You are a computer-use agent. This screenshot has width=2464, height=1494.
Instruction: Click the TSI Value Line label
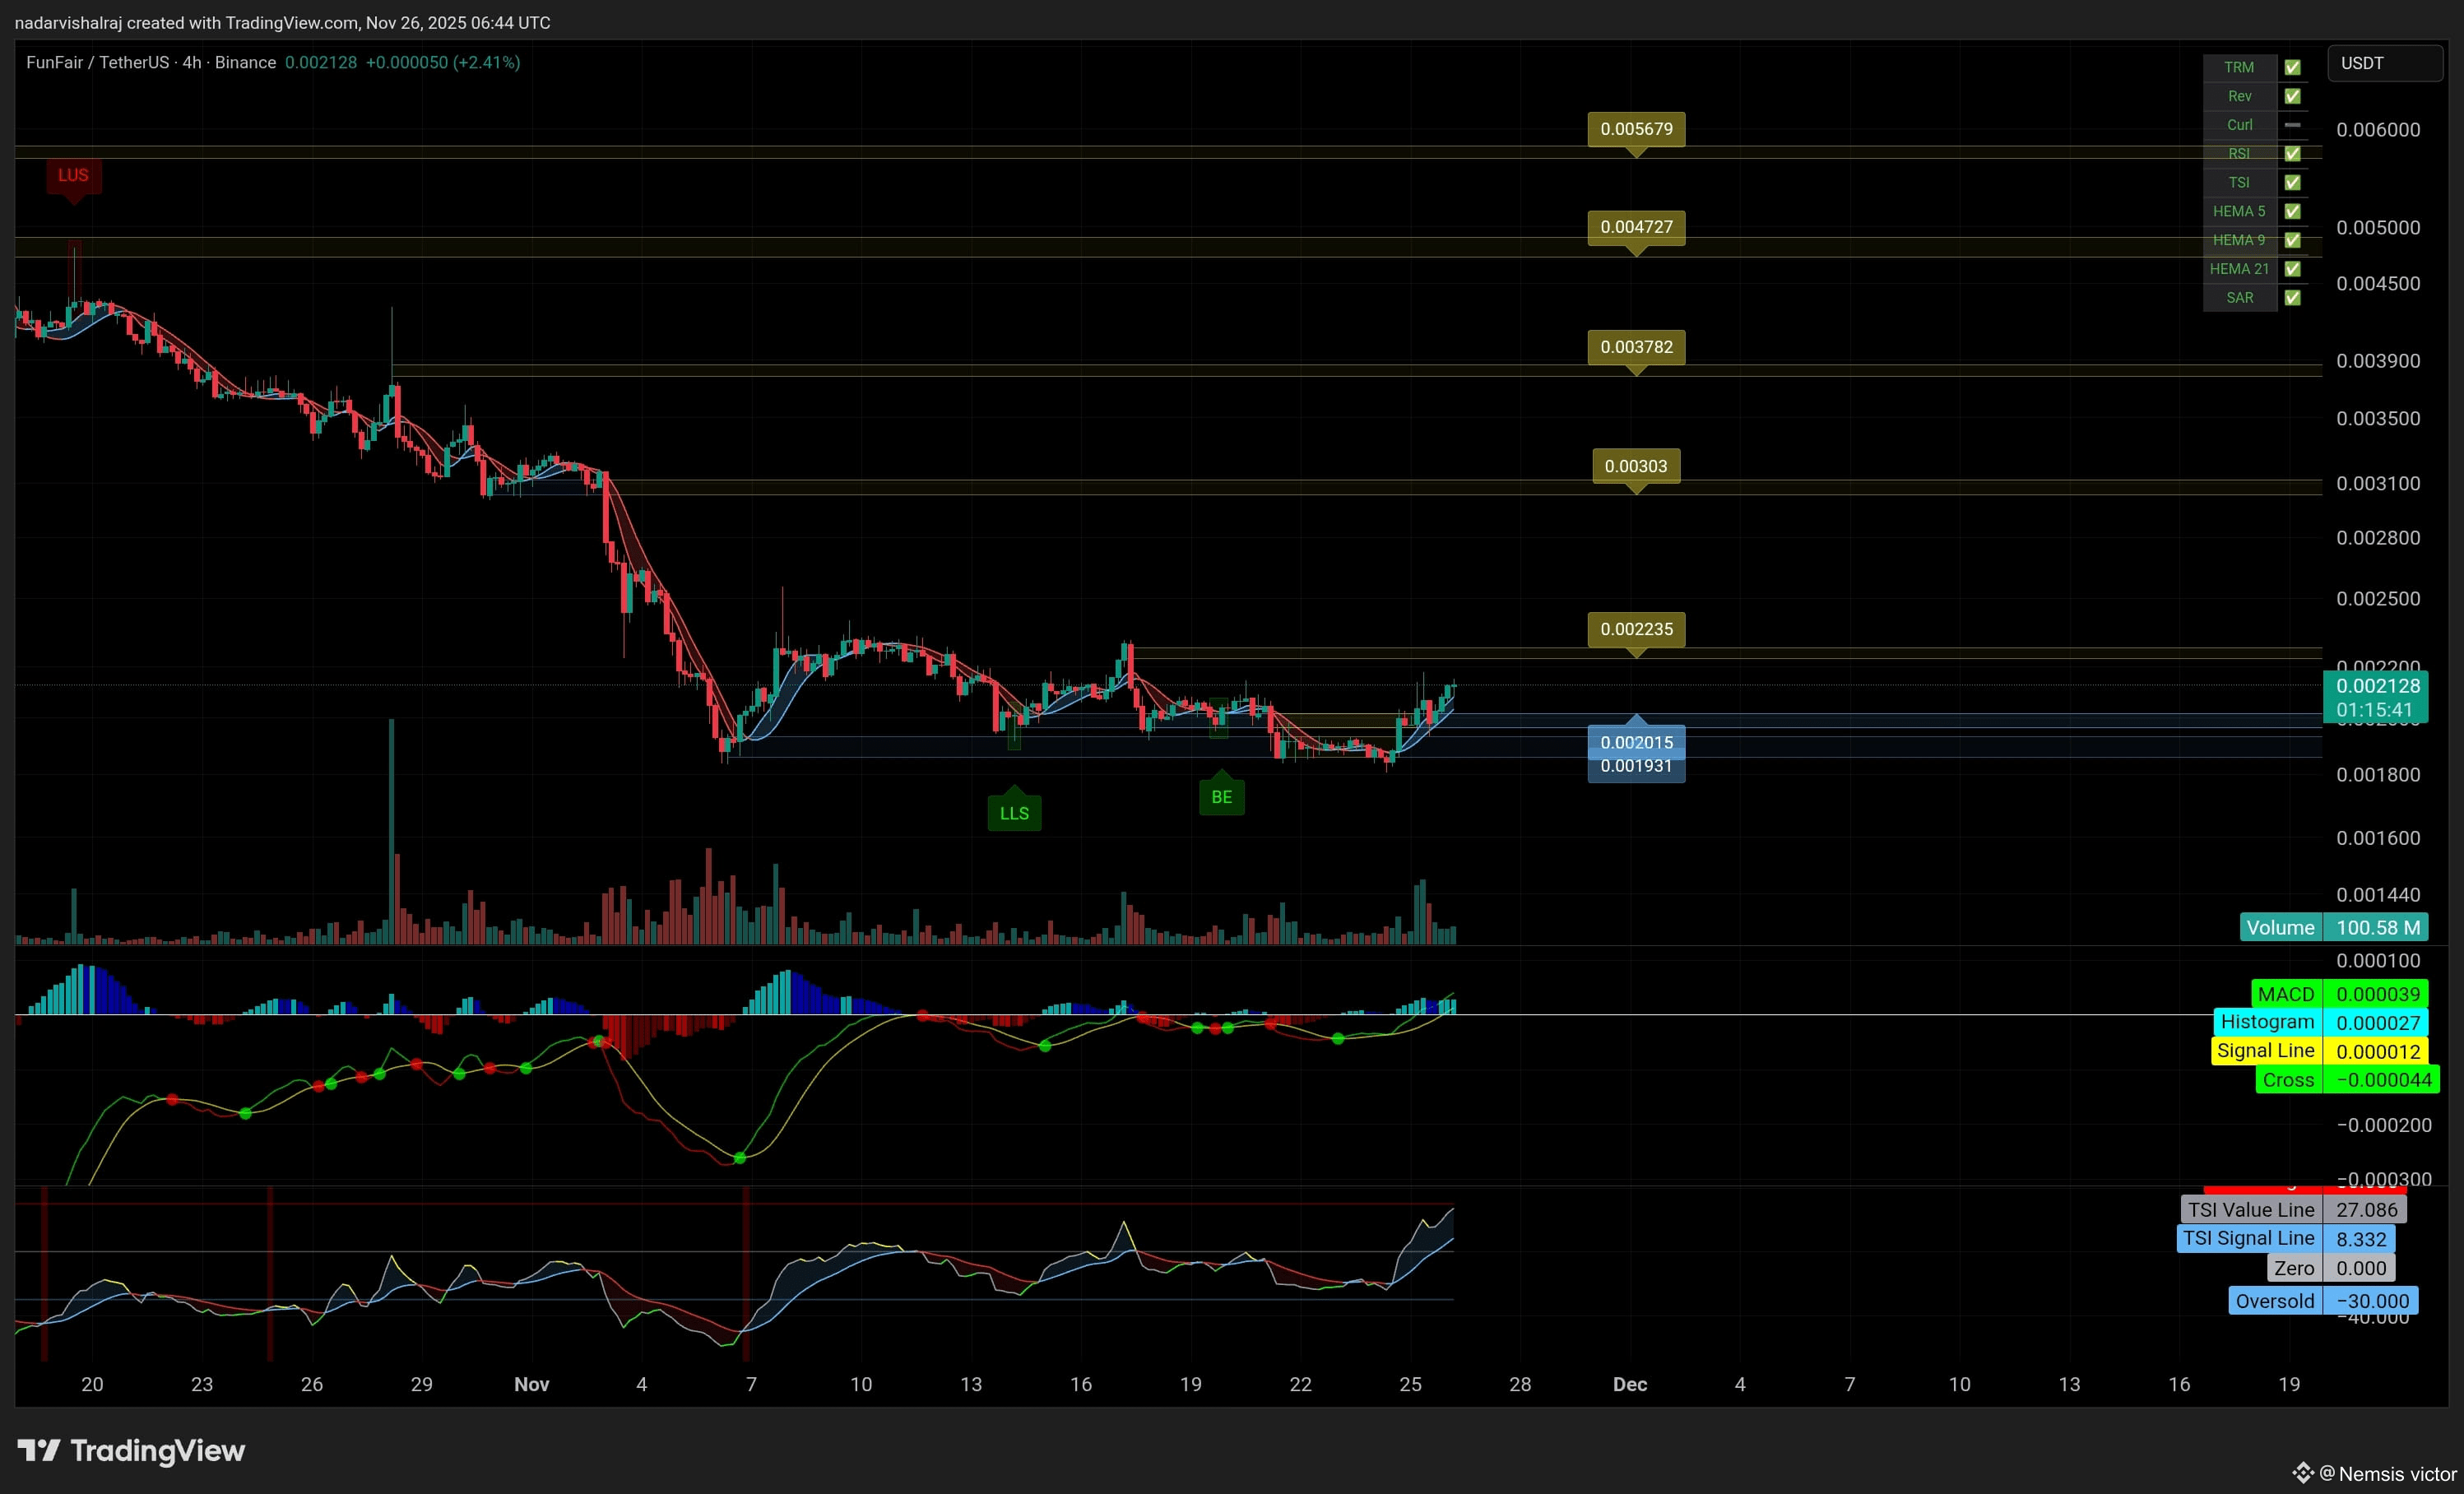(x=2250, y=1209)
